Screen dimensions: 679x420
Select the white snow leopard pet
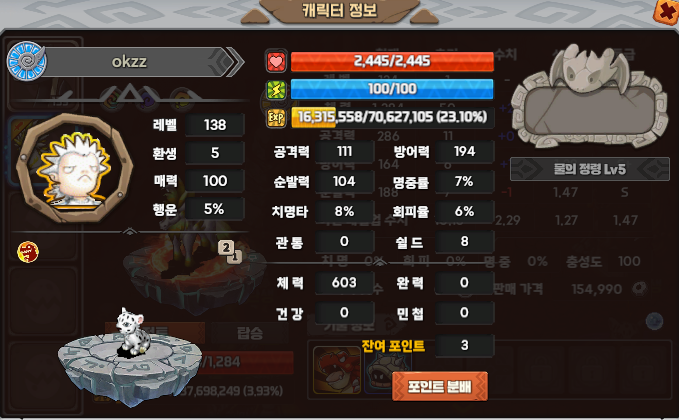click(x=133, y=332)
